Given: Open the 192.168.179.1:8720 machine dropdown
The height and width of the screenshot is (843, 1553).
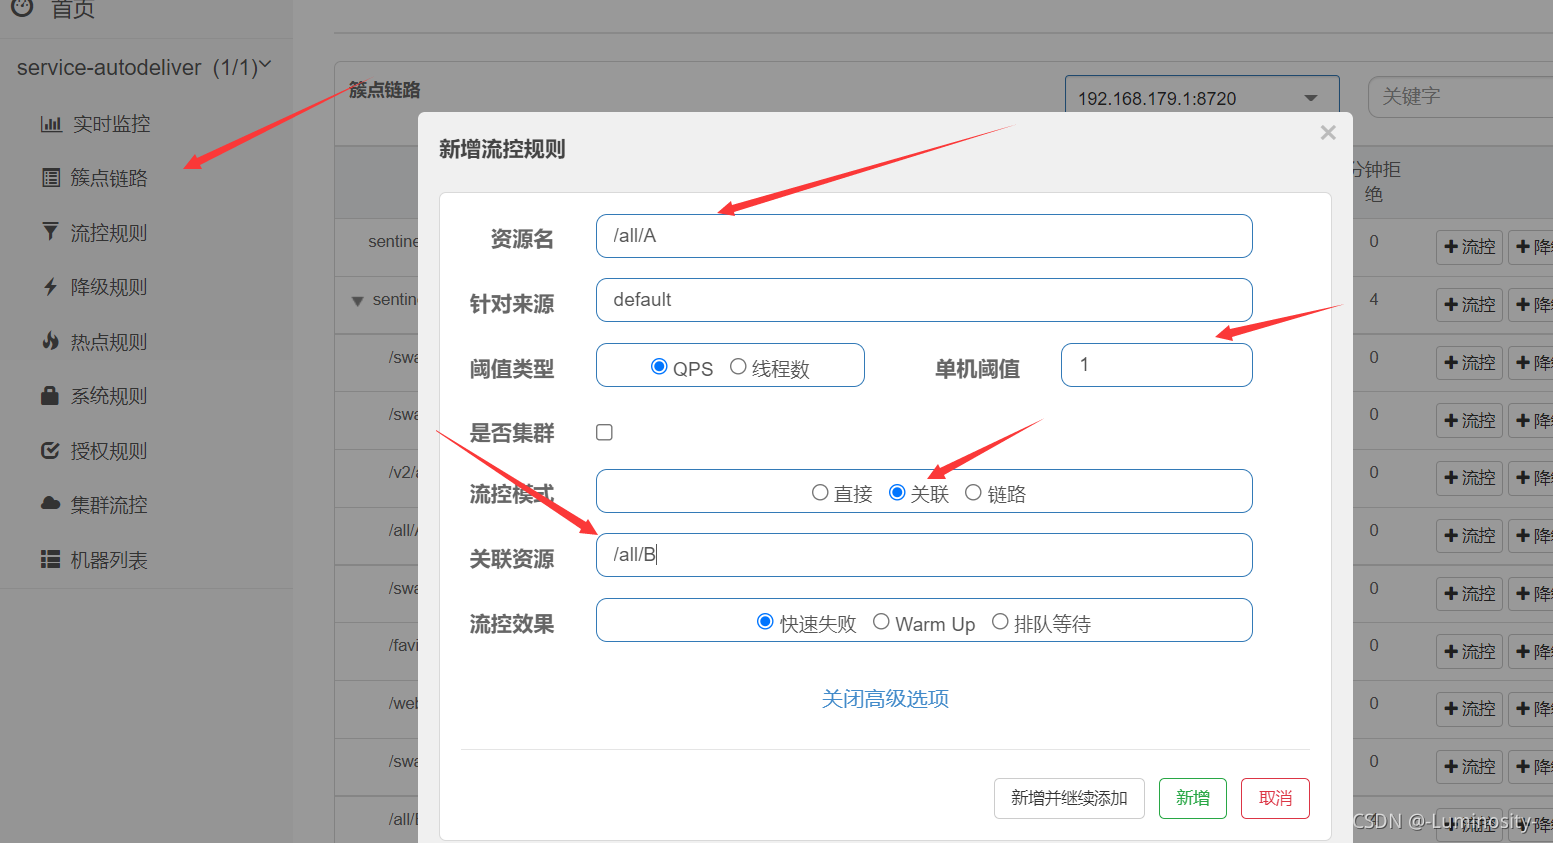Looking at the screenshot, I should click(1202, 97).
